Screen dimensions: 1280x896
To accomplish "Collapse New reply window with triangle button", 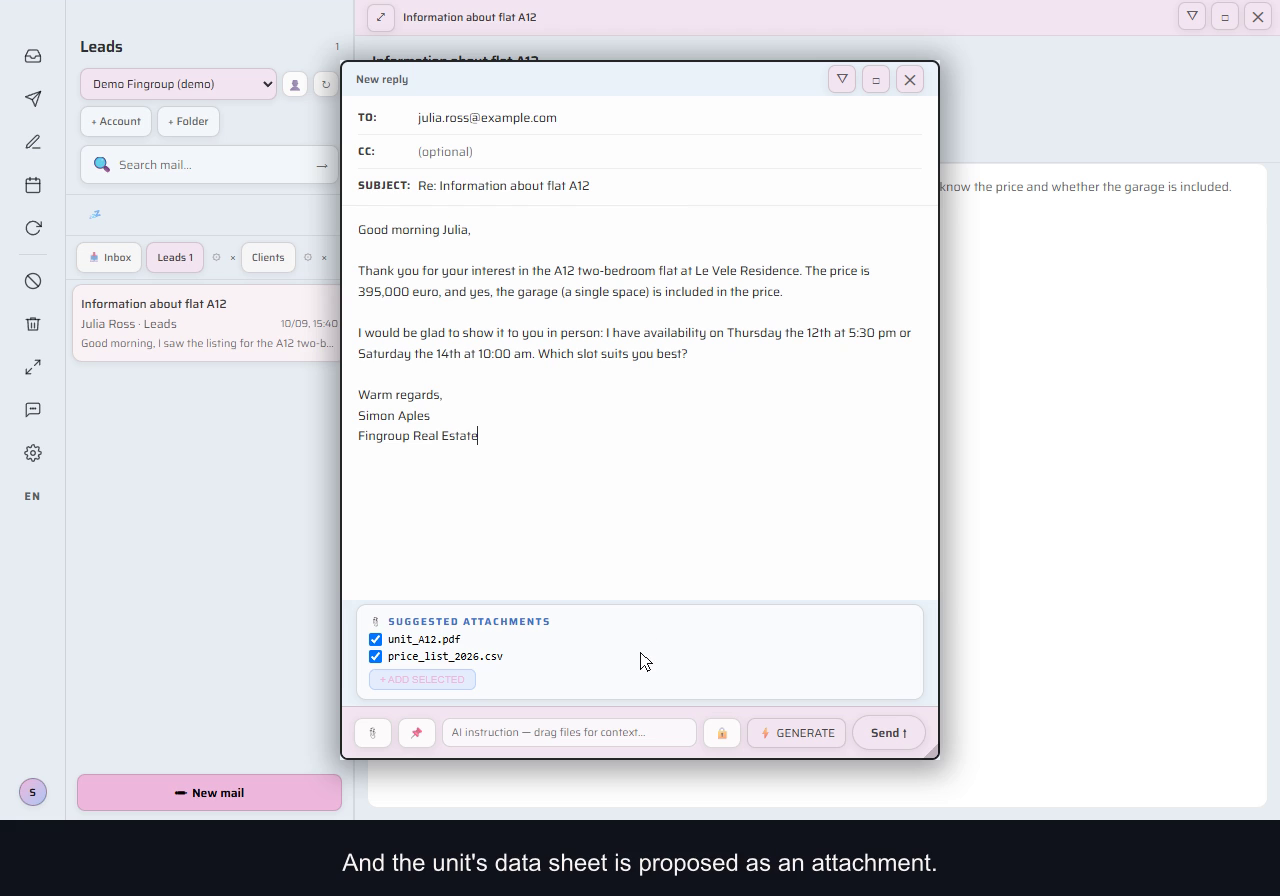I will 842,80.
